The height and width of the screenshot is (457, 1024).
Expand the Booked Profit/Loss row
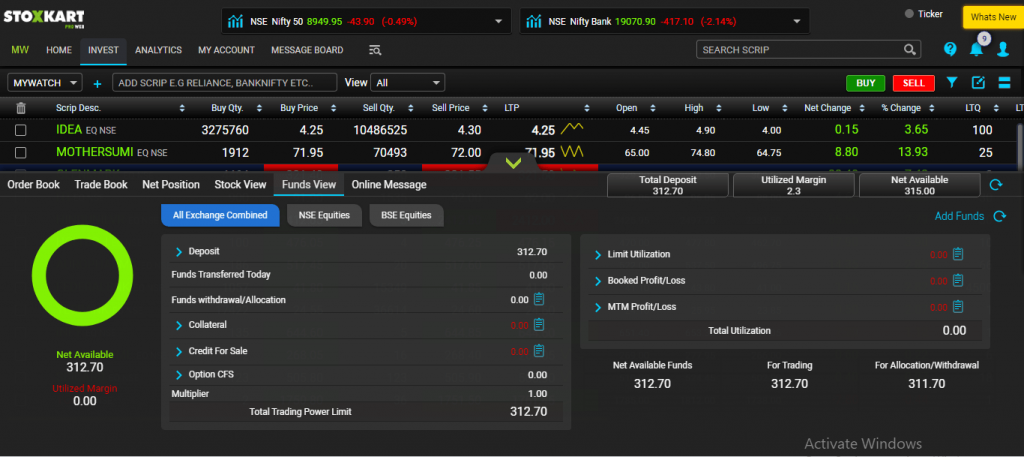[x=598, y=281]
